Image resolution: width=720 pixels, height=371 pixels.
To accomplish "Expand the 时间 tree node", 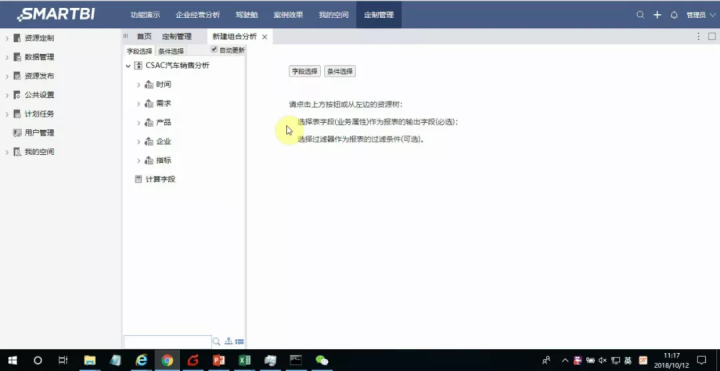I will [138, 85].
